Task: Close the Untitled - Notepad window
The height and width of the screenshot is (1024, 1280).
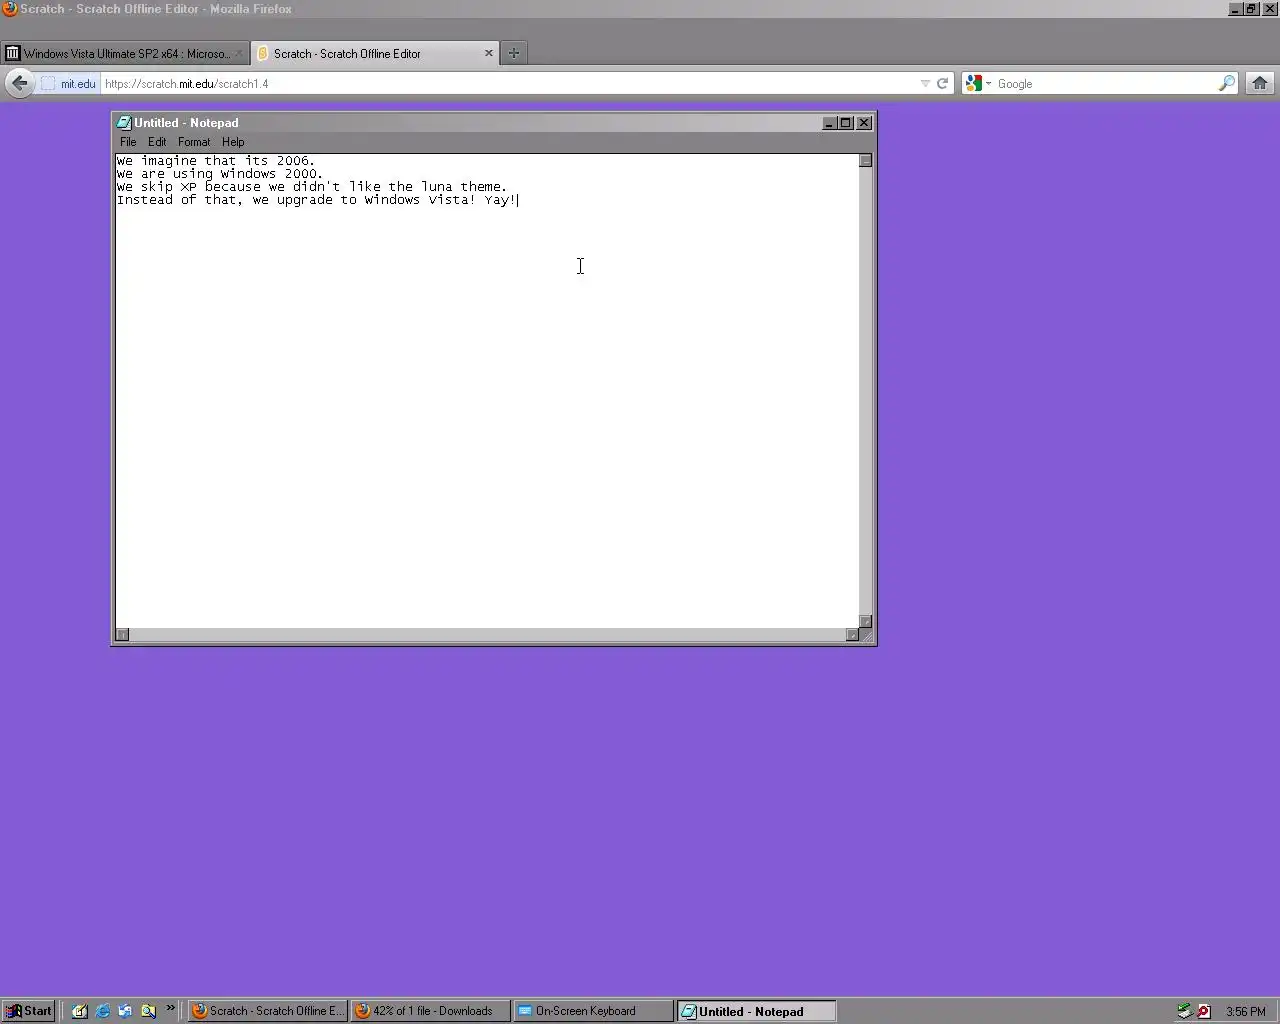Action: coord(865,123)
